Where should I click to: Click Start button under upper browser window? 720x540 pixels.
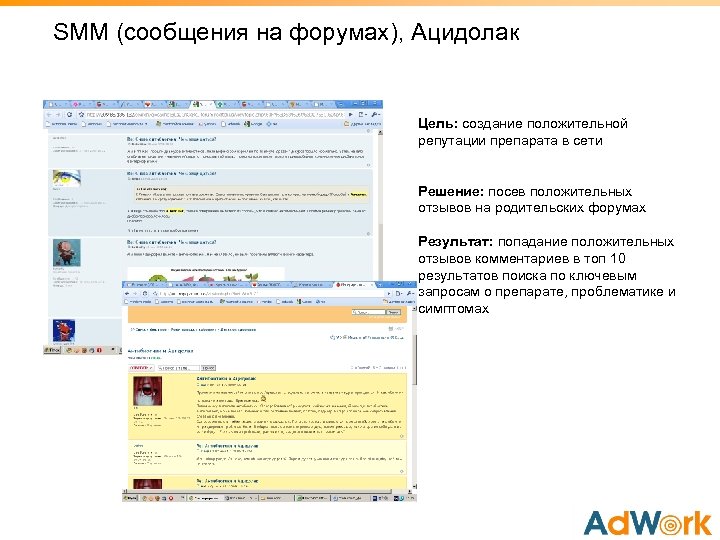(x=52, y=350)
